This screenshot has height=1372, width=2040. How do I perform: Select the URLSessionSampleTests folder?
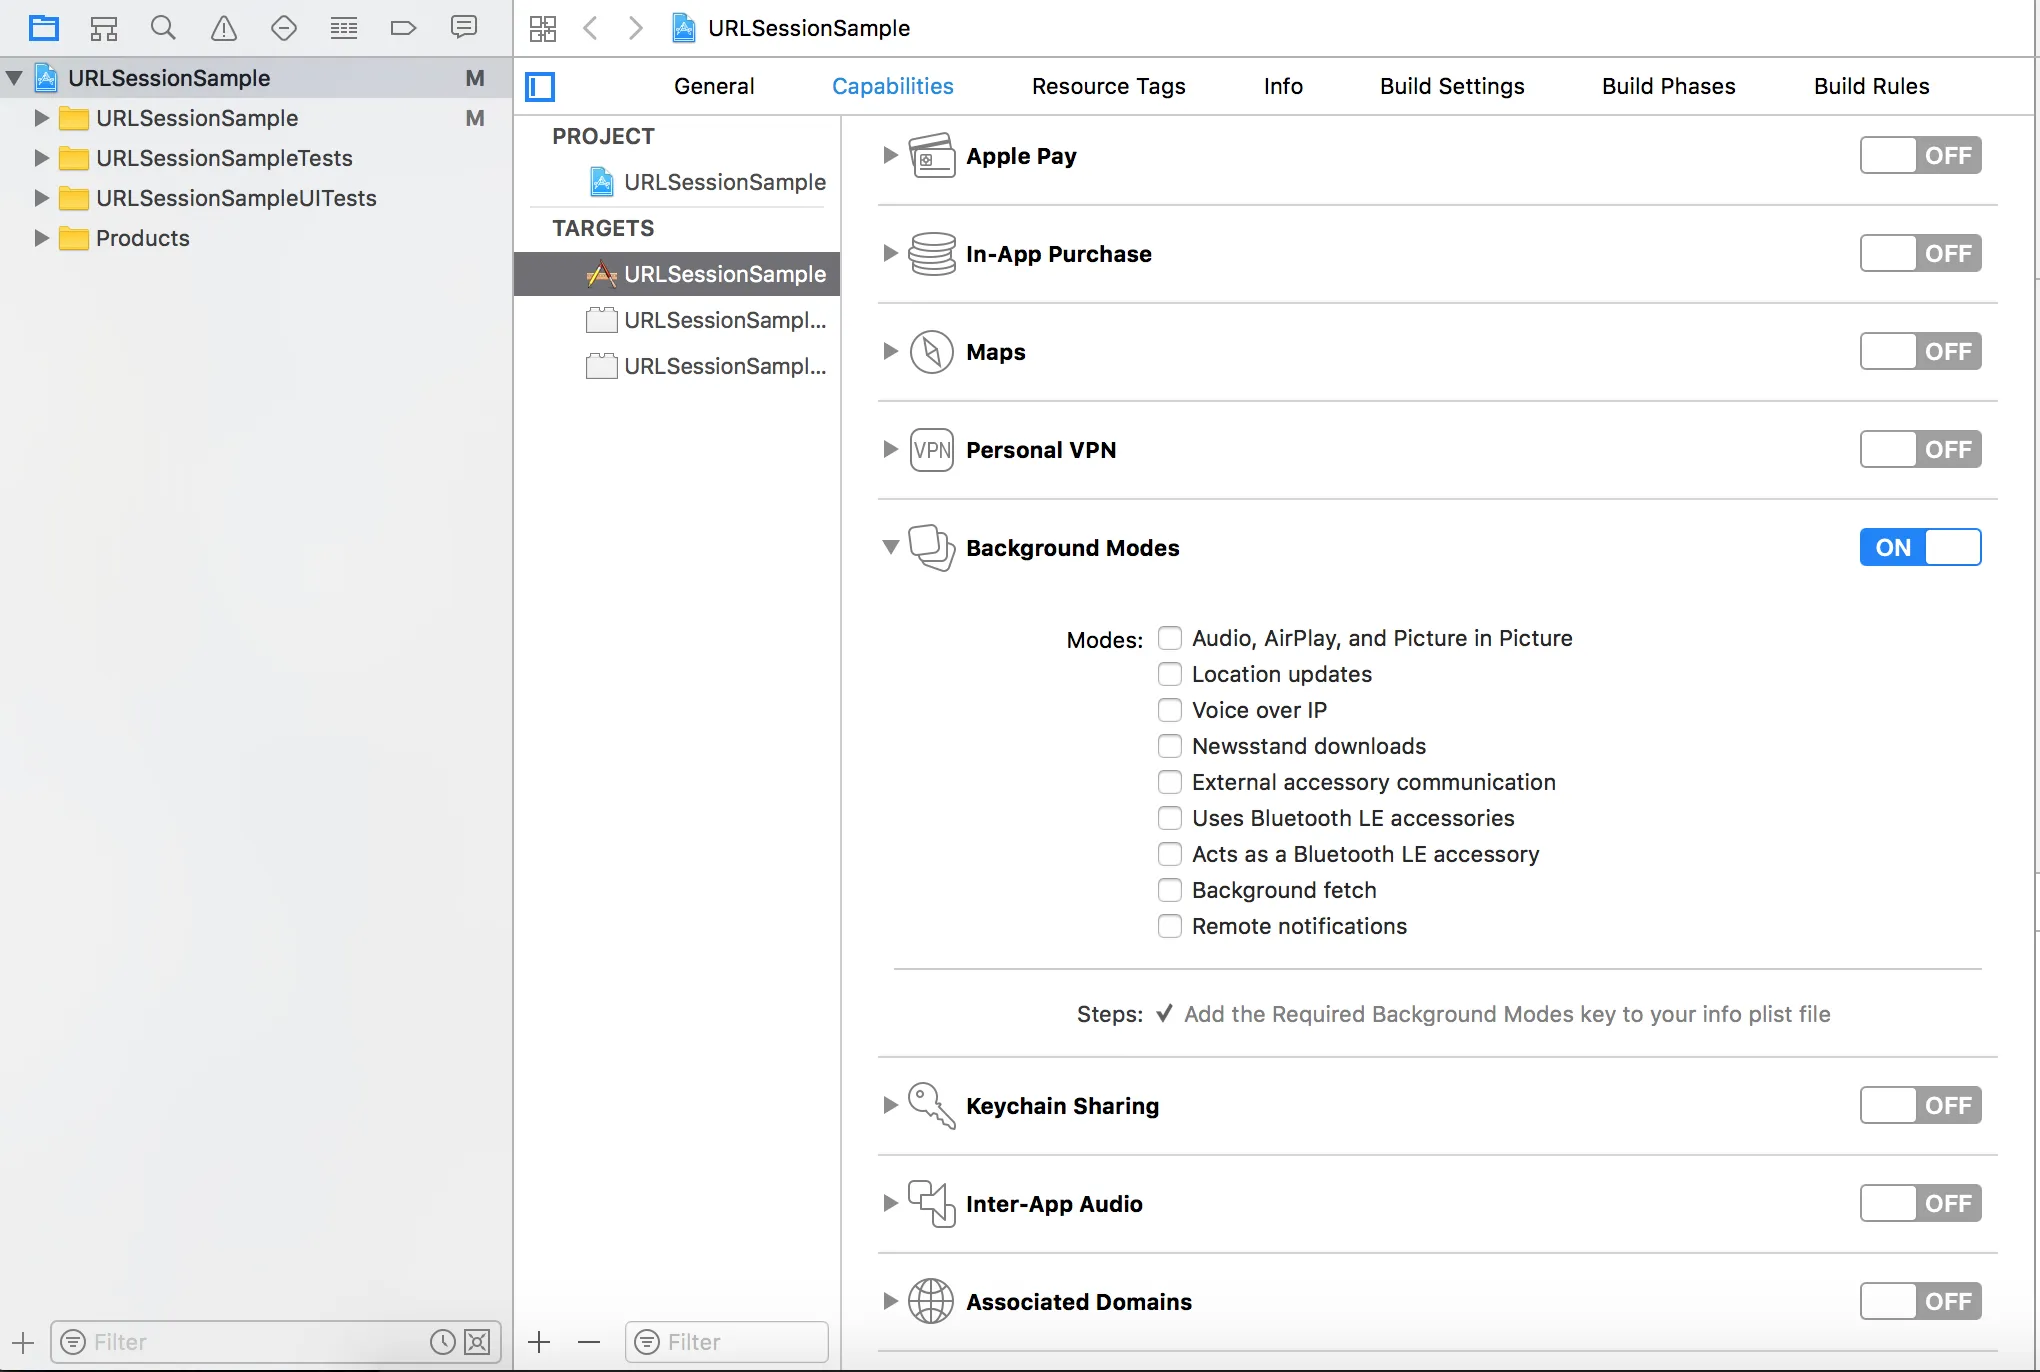tap(224, 158)
